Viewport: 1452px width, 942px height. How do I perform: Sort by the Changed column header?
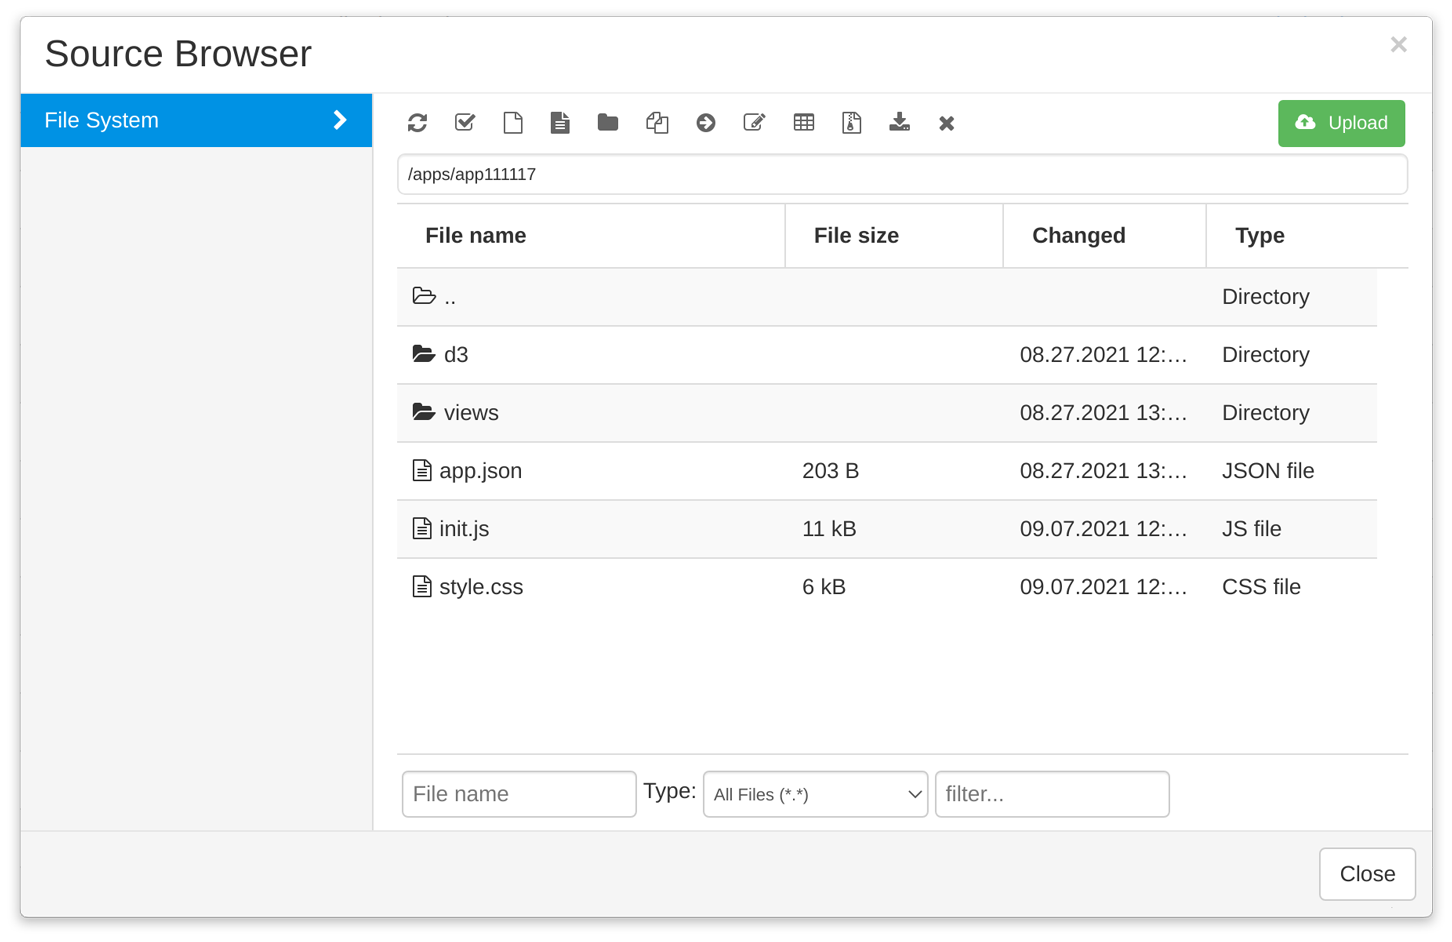(x=1078, y=236)
